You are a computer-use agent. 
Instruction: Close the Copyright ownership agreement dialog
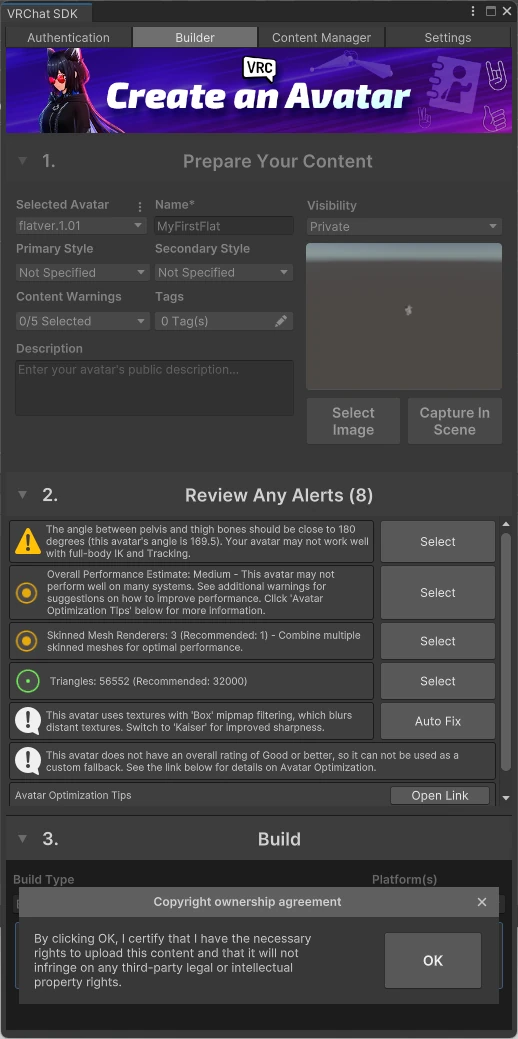[x=482, y=902]
